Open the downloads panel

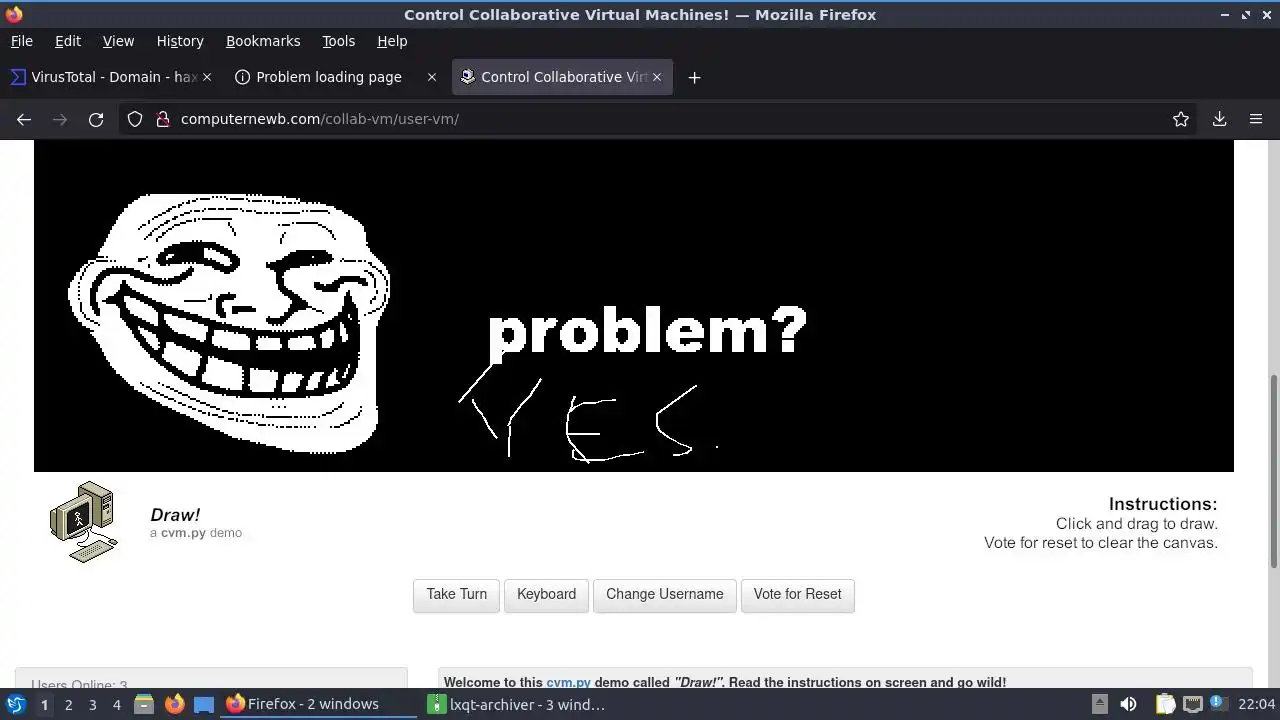coord(1220,119)
